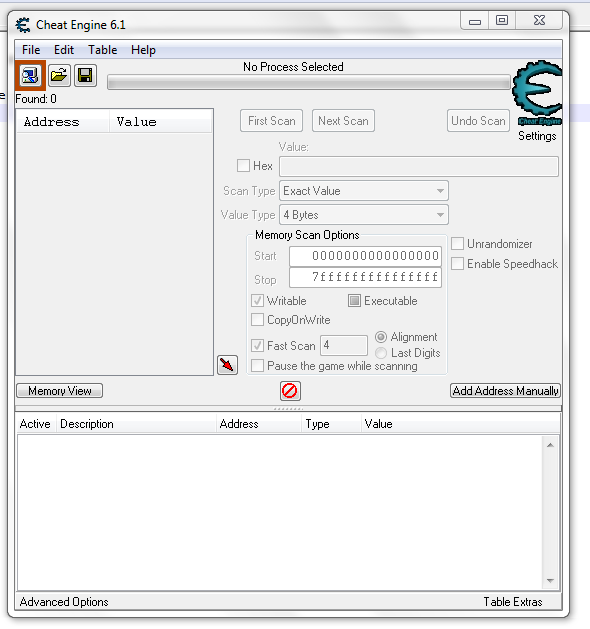590x629 pixels.
Task: Minimize the Cheat Engine window
Action: [x=474, y=21]
